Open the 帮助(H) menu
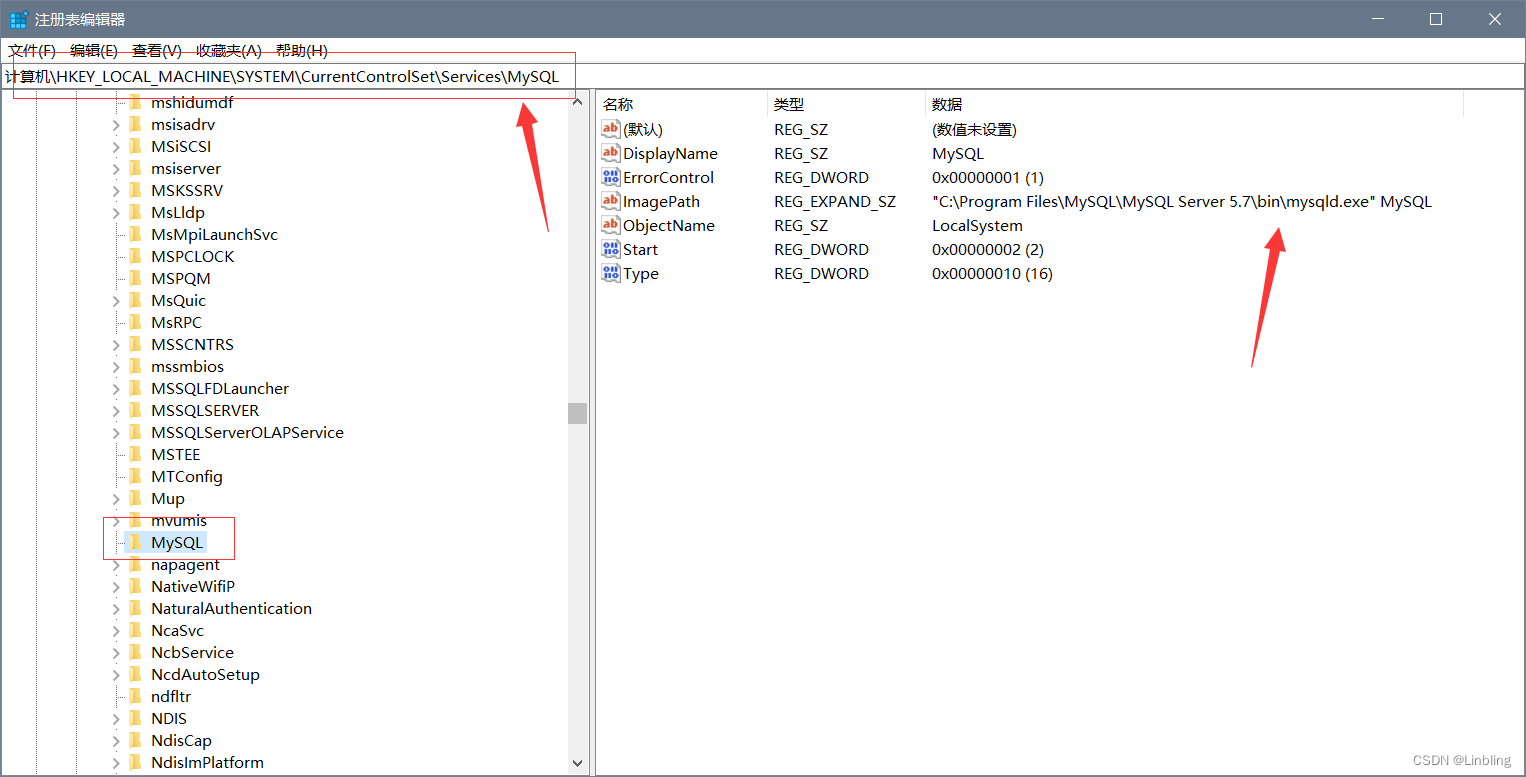Image resolution: width=1526 pixels, height=777 pixels. click(x=302, y=50)
